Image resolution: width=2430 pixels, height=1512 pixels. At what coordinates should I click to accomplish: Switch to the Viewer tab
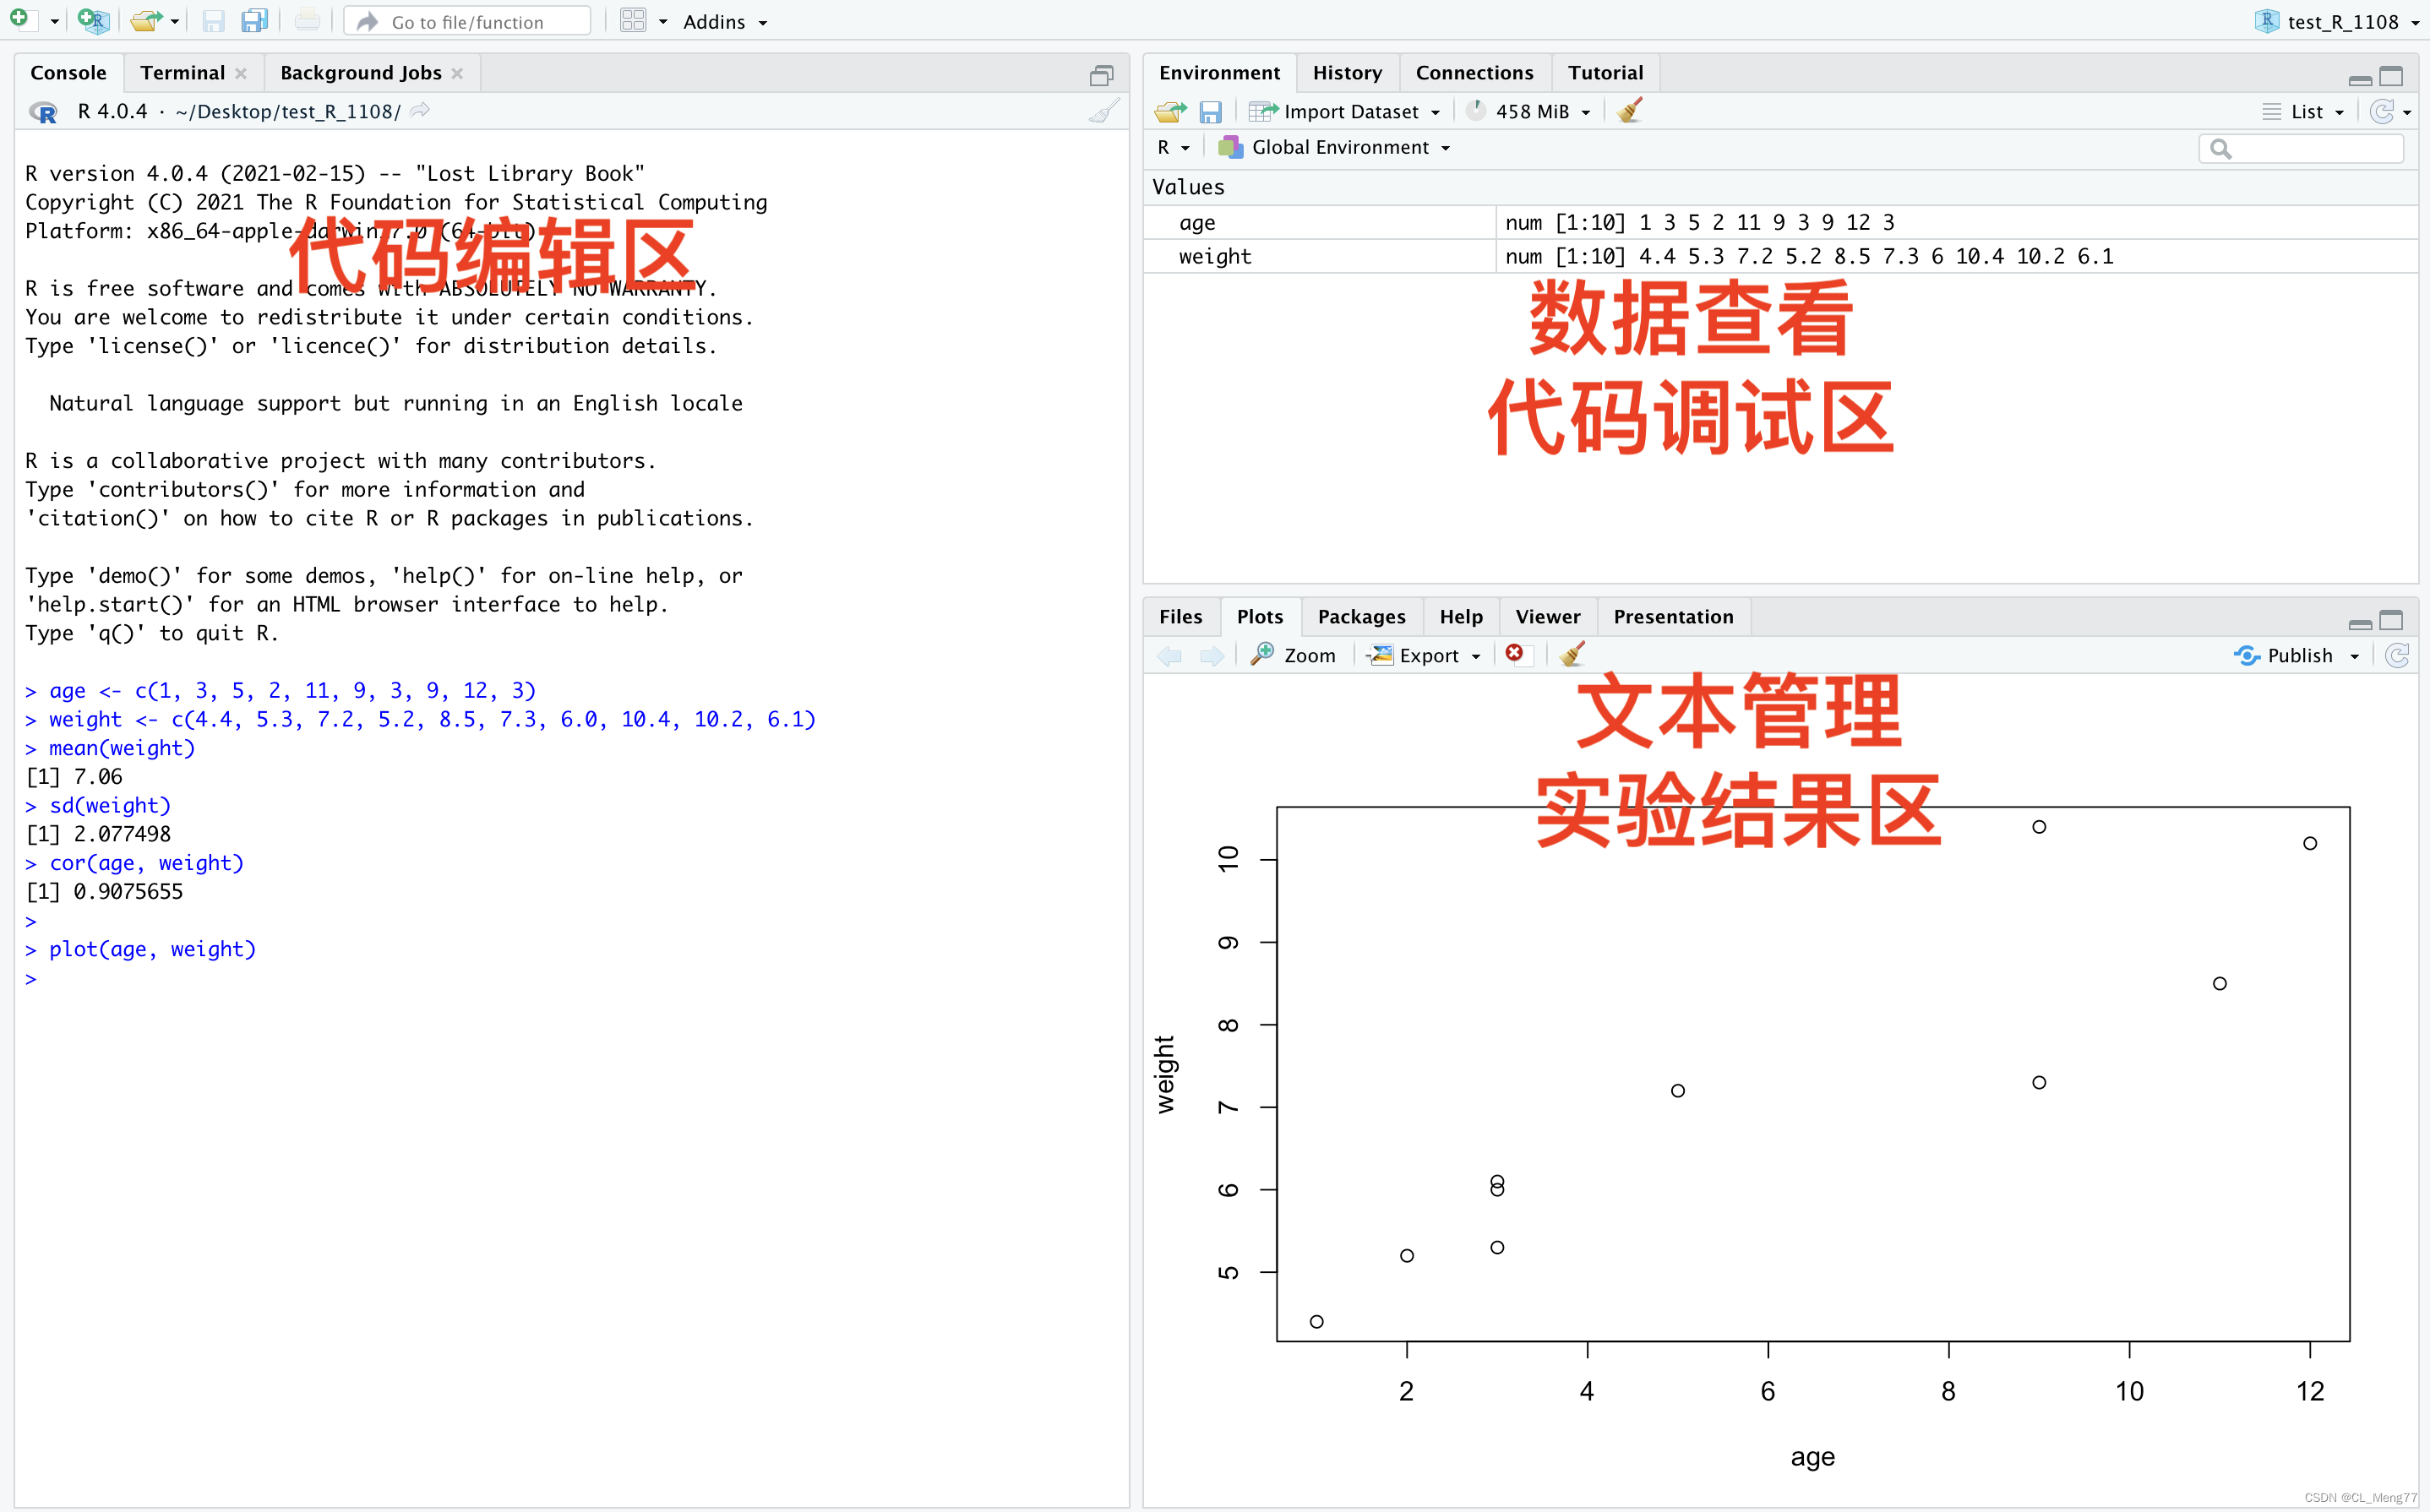1547,617
